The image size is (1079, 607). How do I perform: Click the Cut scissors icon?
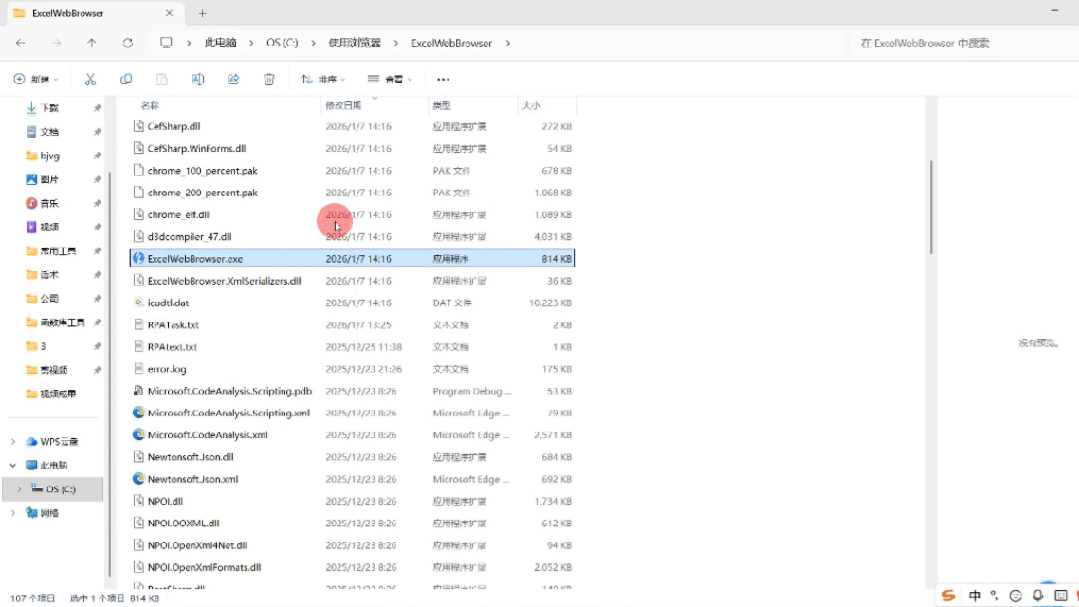90,79
